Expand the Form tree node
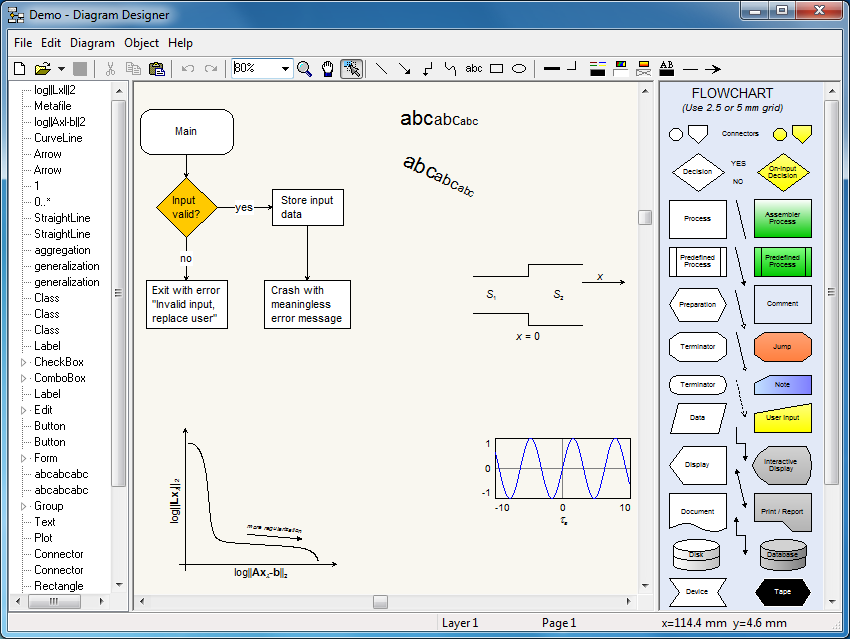 click(x=23, y=459)
